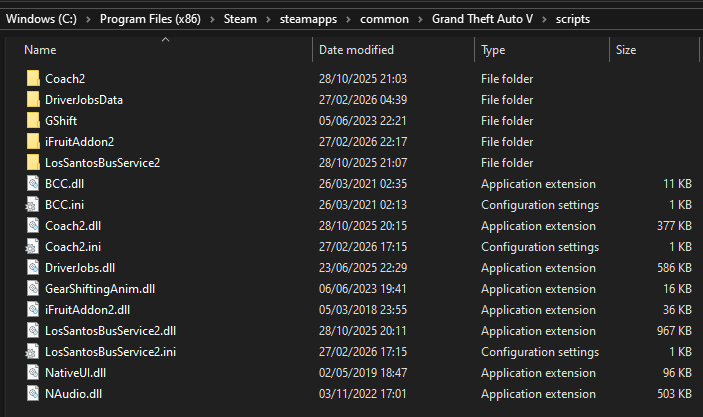Screen dimensions: 703x417
Task: Select iFruitAddon2.dll file name
Action: tap(87, 310)
